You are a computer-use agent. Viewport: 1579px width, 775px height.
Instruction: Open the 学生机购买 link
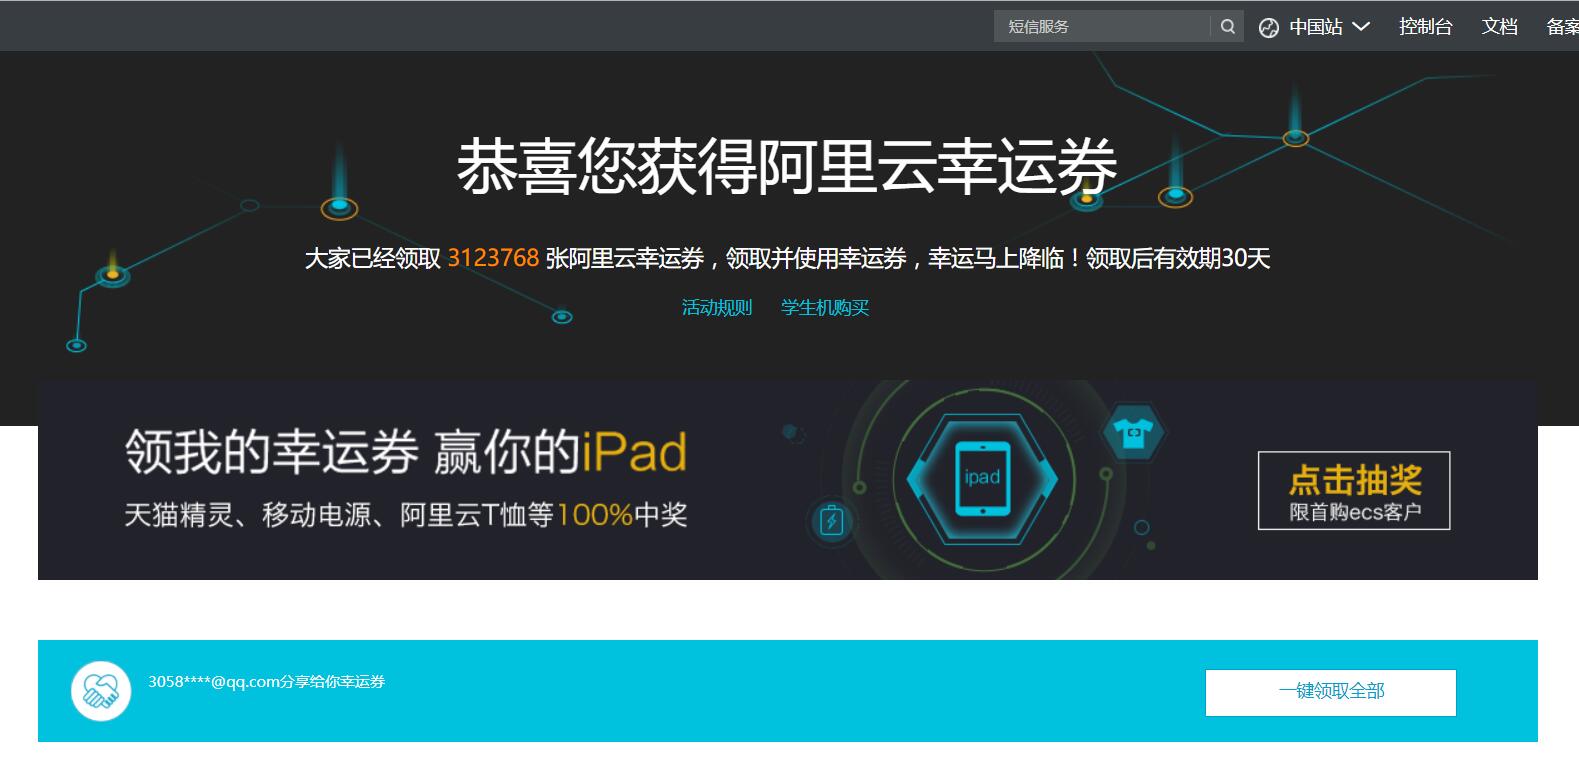pos(824,308)
